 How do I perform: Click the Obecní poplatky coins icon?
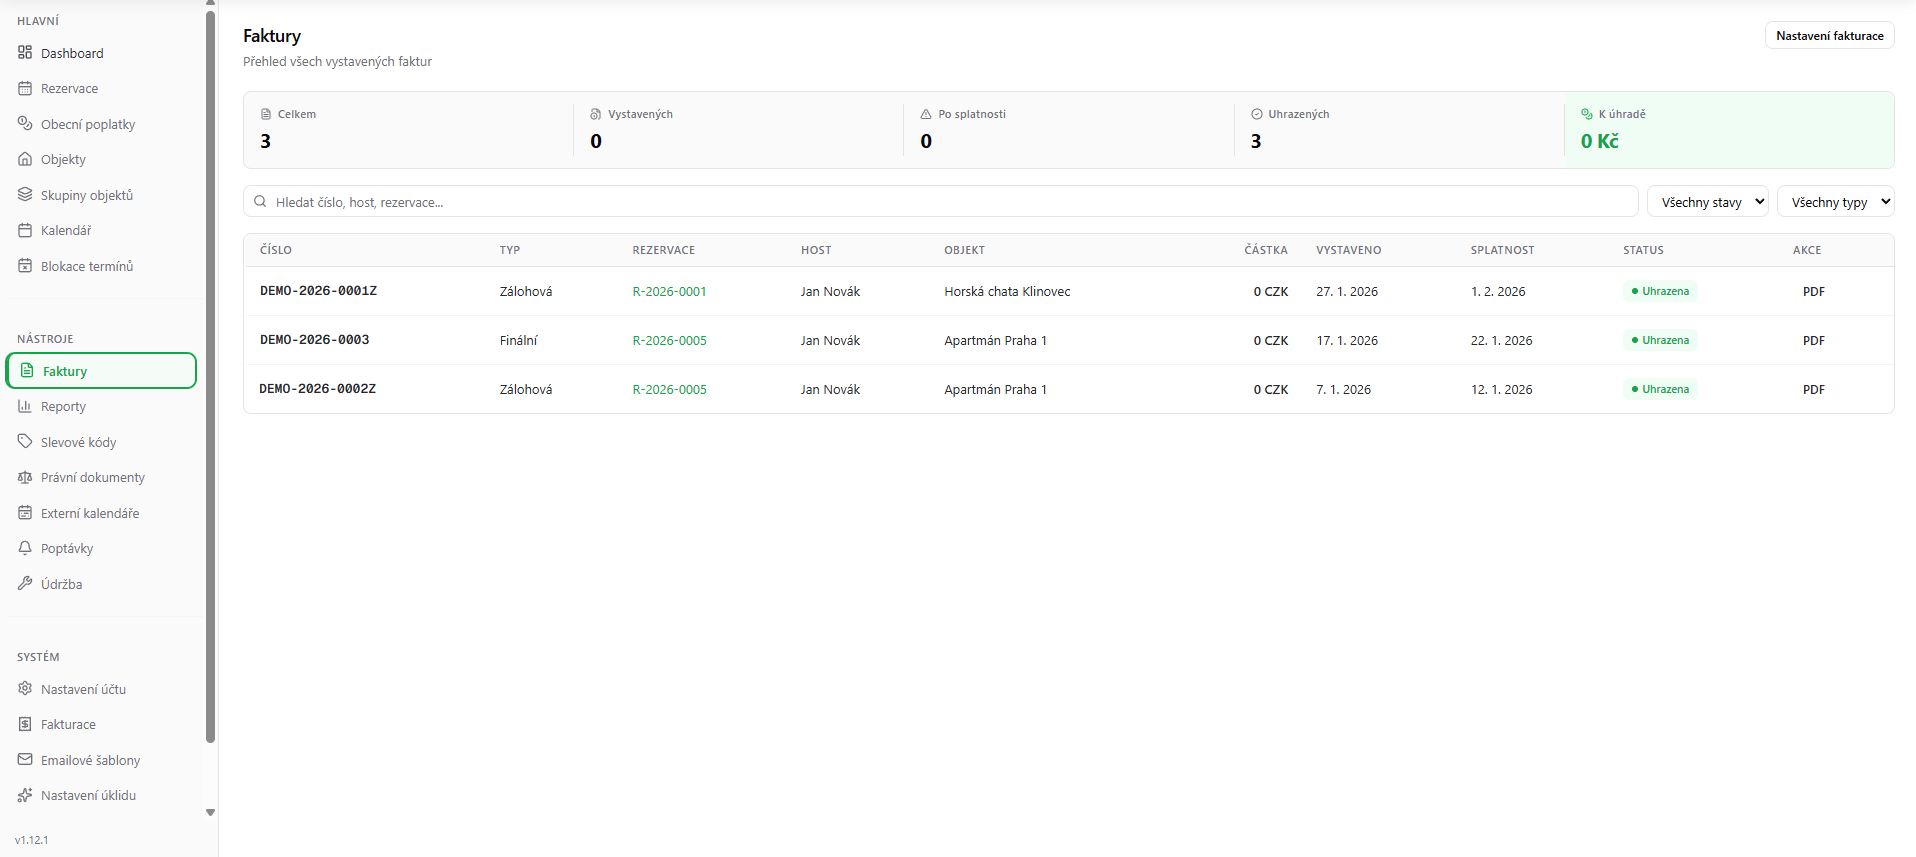tap(25, 124)
